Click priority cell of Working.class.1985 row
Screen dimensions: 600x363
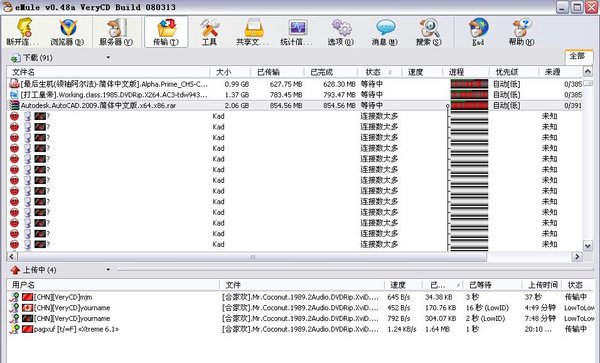tap(507, 95)
